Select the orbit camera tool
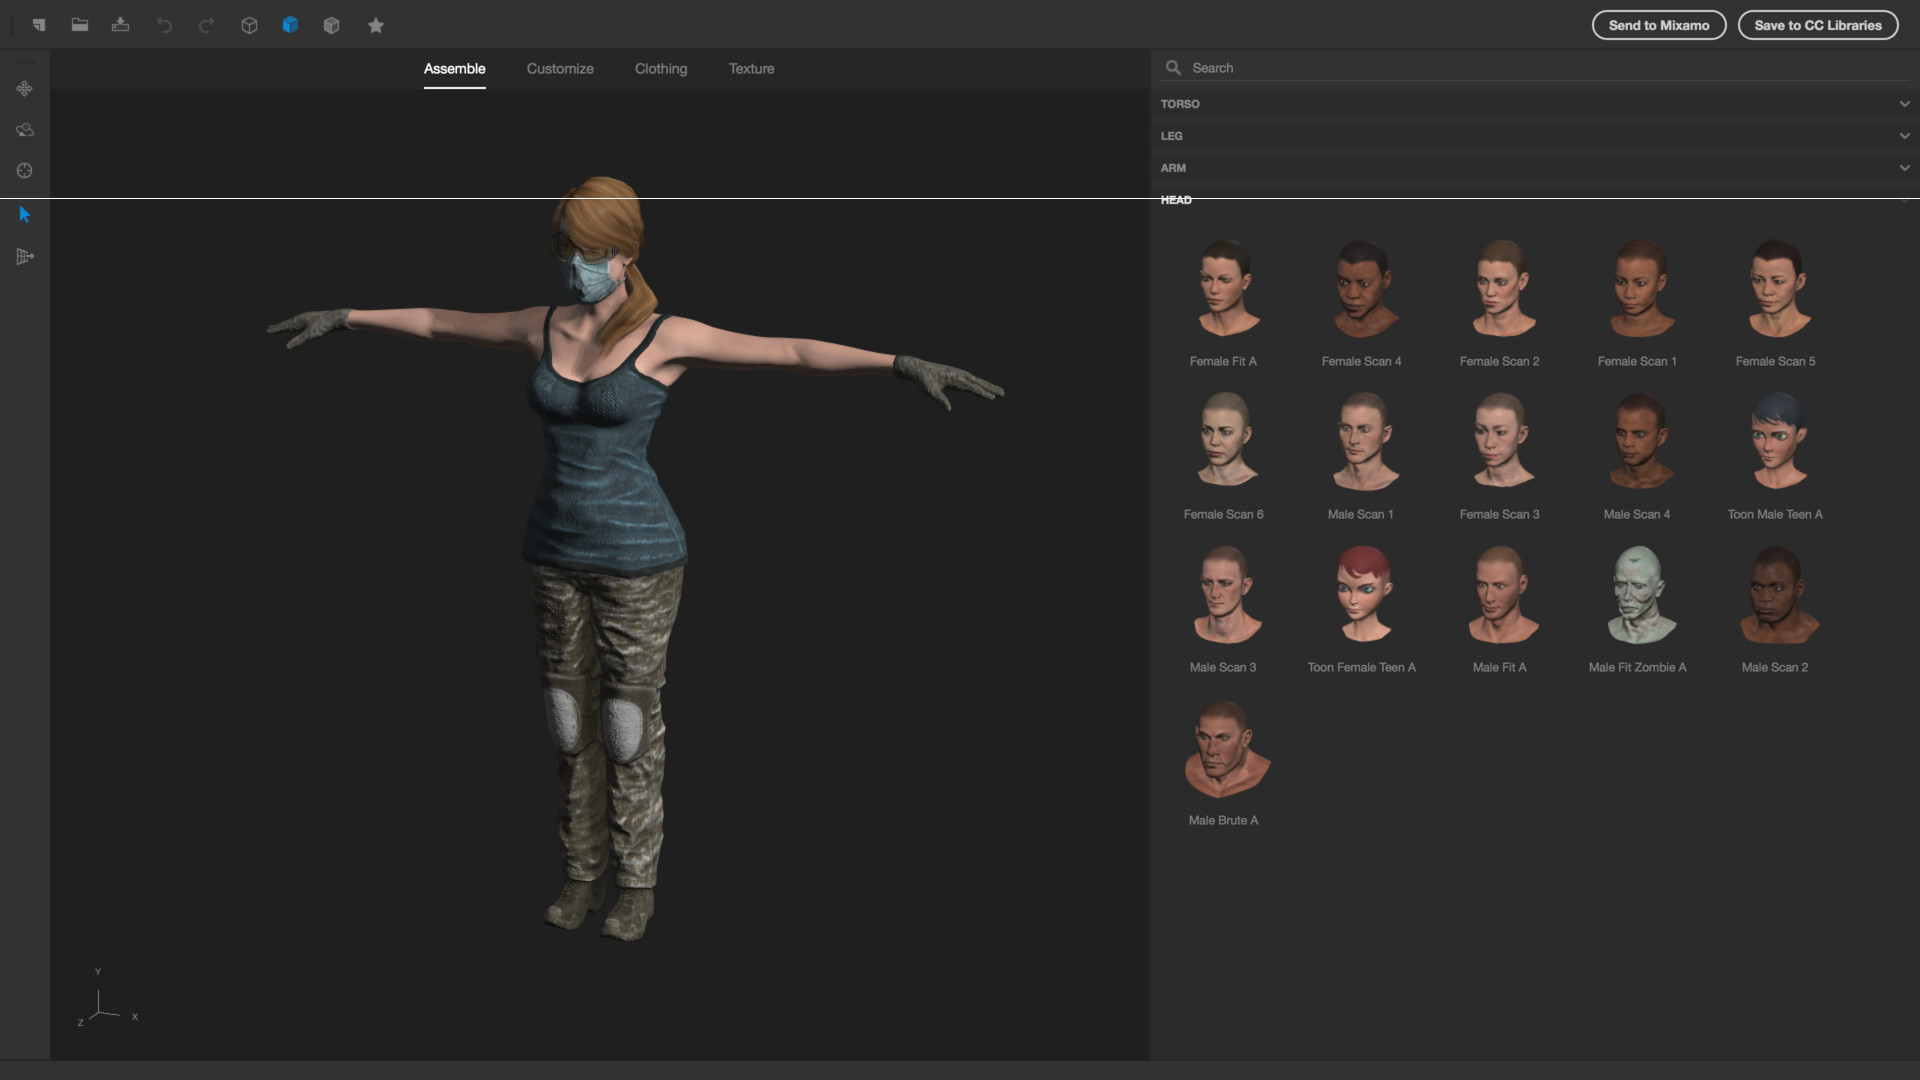This screenshot has height=1080, width=1920. [x=25, y=130]
